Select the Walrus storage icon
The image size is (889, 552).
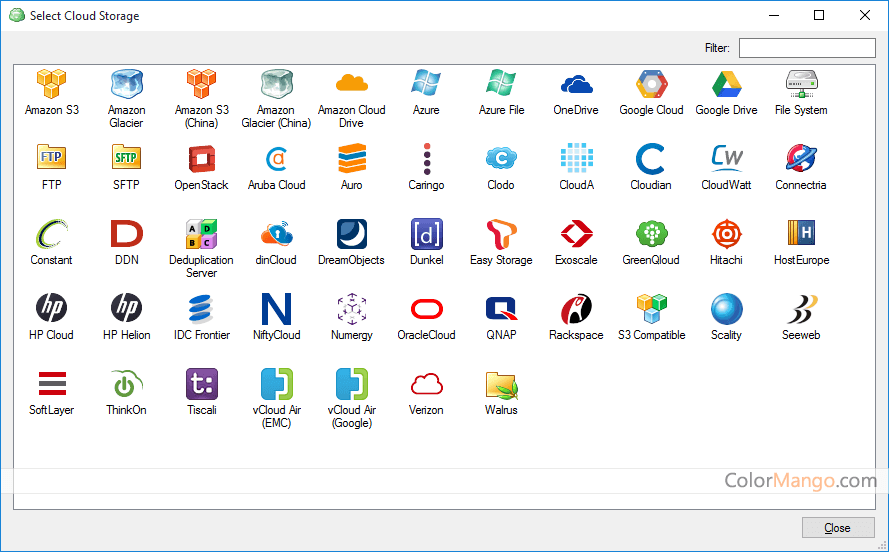(501, 384)
